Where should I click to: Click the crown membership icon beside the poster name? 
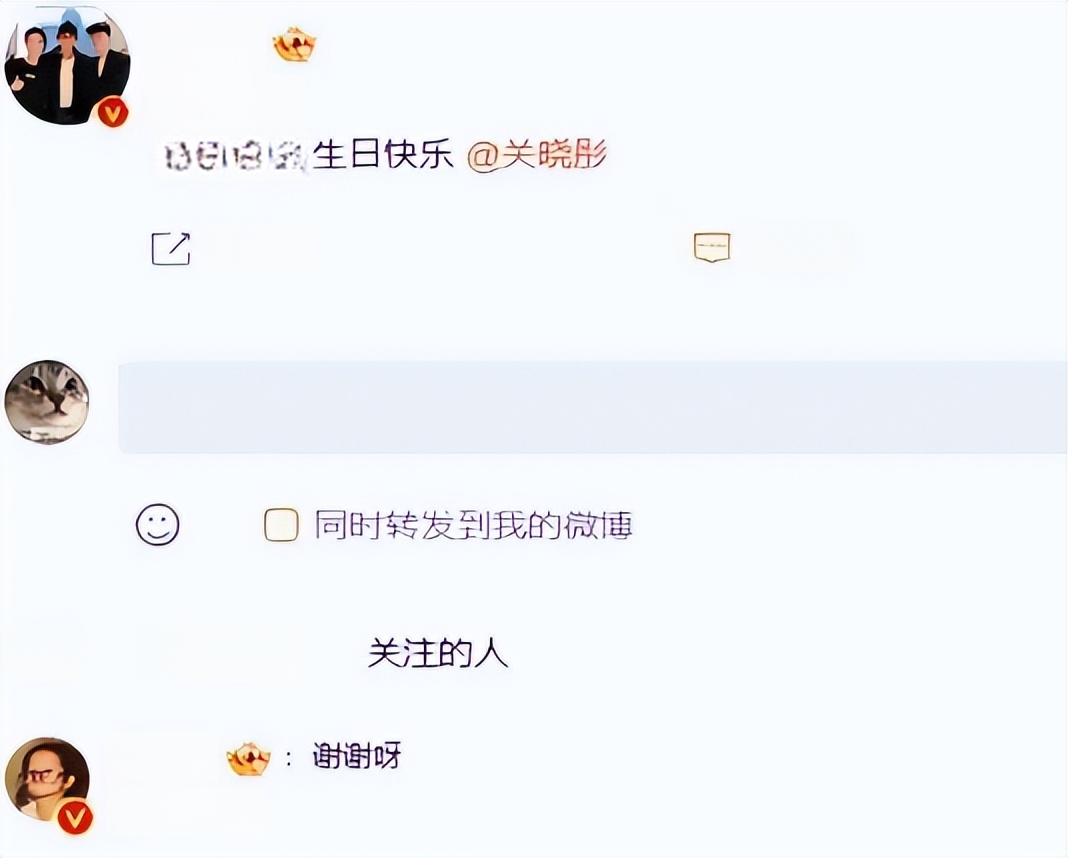tap(294, 44)
